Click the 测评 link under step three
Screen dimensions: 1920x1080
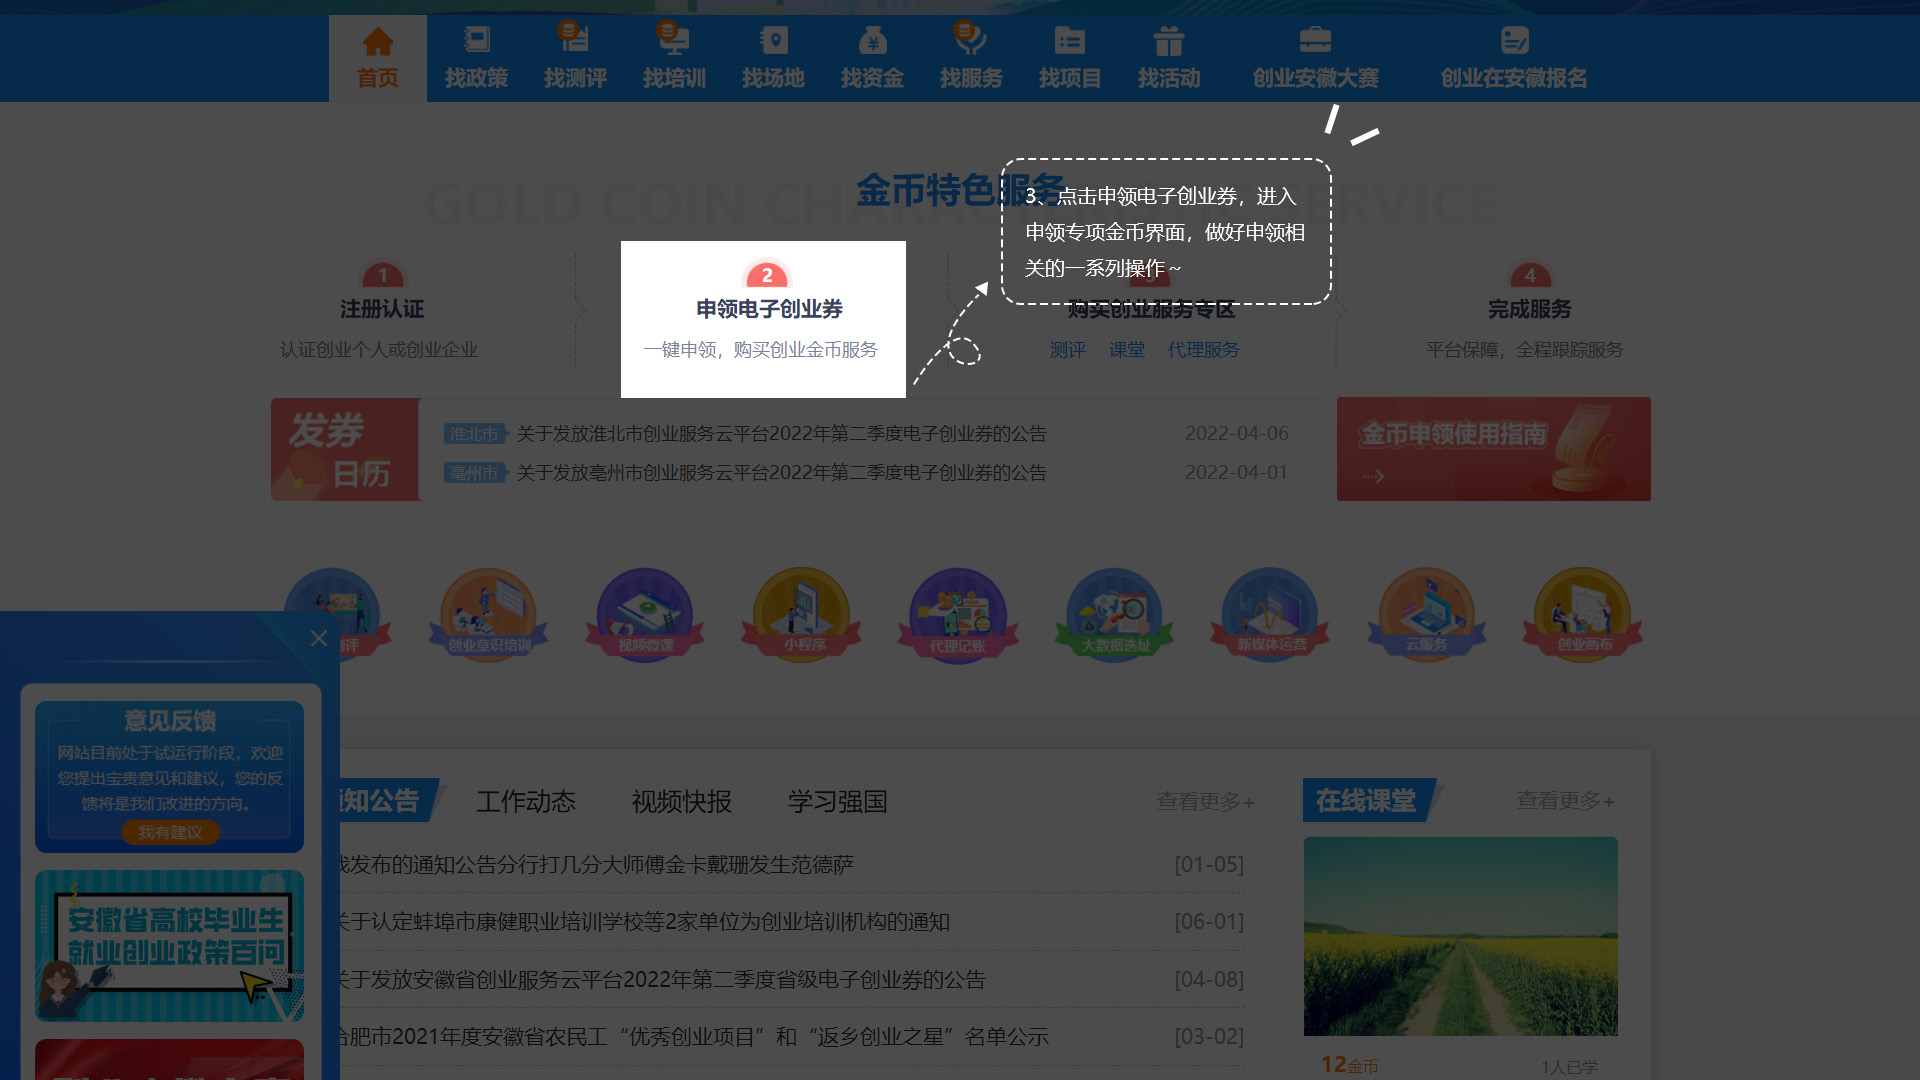click(1068, 350)
